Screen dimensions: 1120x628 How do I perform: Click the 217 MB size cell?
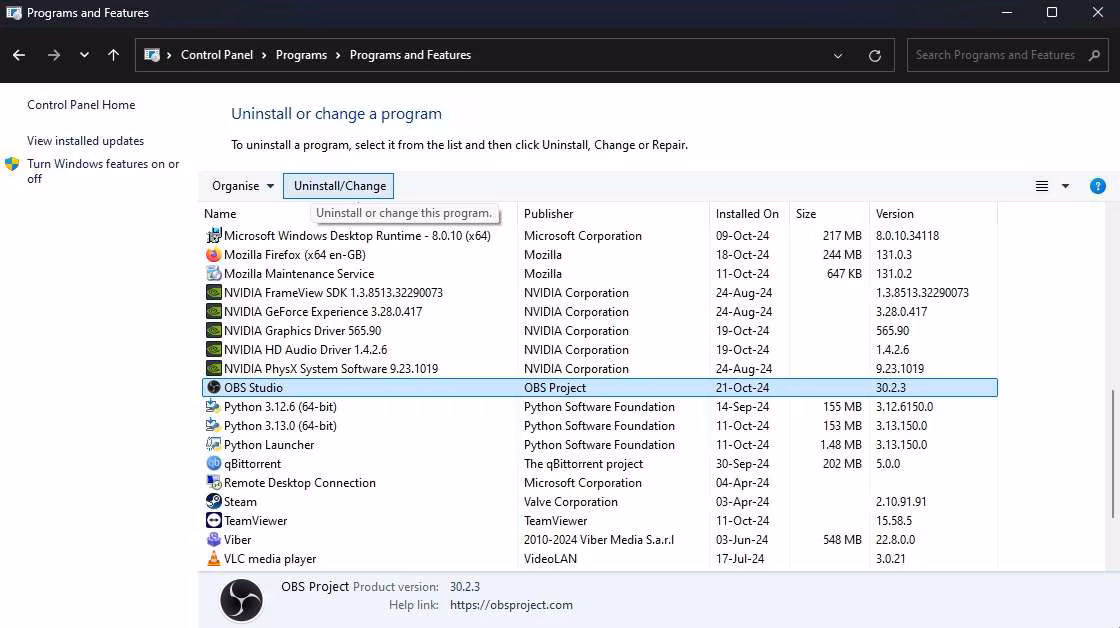point(842,236)
